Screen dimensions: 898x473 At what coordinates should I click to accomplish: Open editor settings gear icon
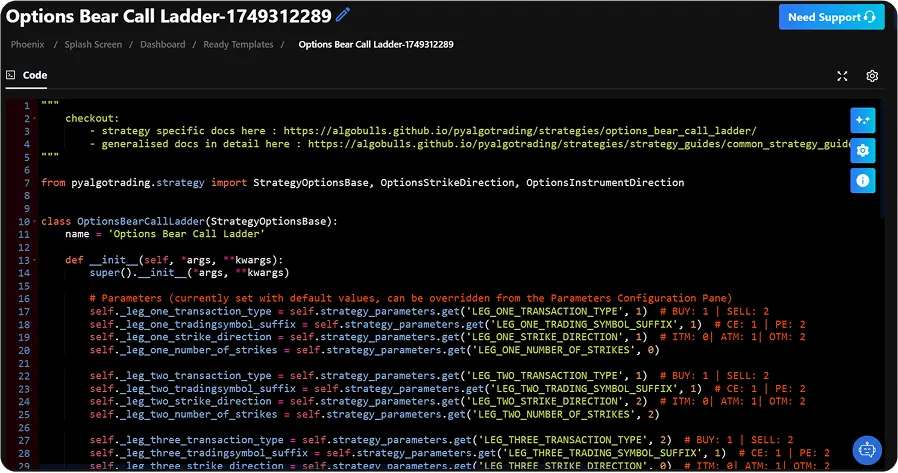click(872, 76)
